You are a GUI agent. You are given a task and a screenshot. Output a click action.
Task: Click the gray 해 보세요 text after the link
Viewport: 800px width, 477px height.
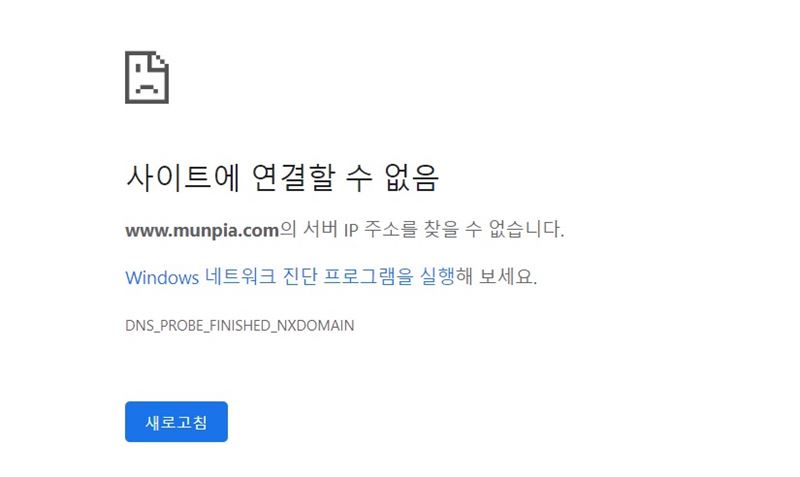pos(496,277)
